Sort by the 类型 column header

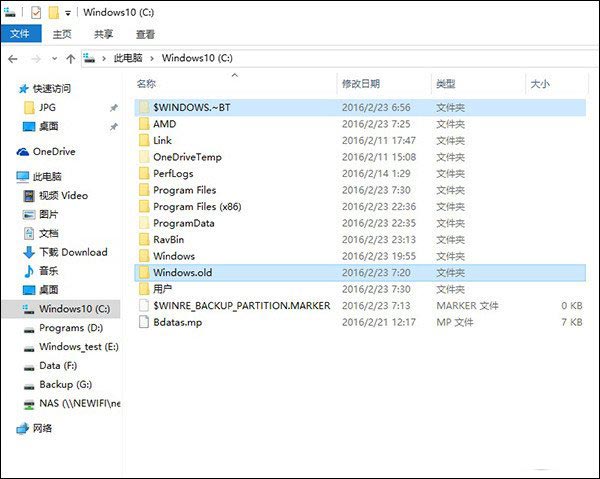pyautogui.click(x=446, y=84)
